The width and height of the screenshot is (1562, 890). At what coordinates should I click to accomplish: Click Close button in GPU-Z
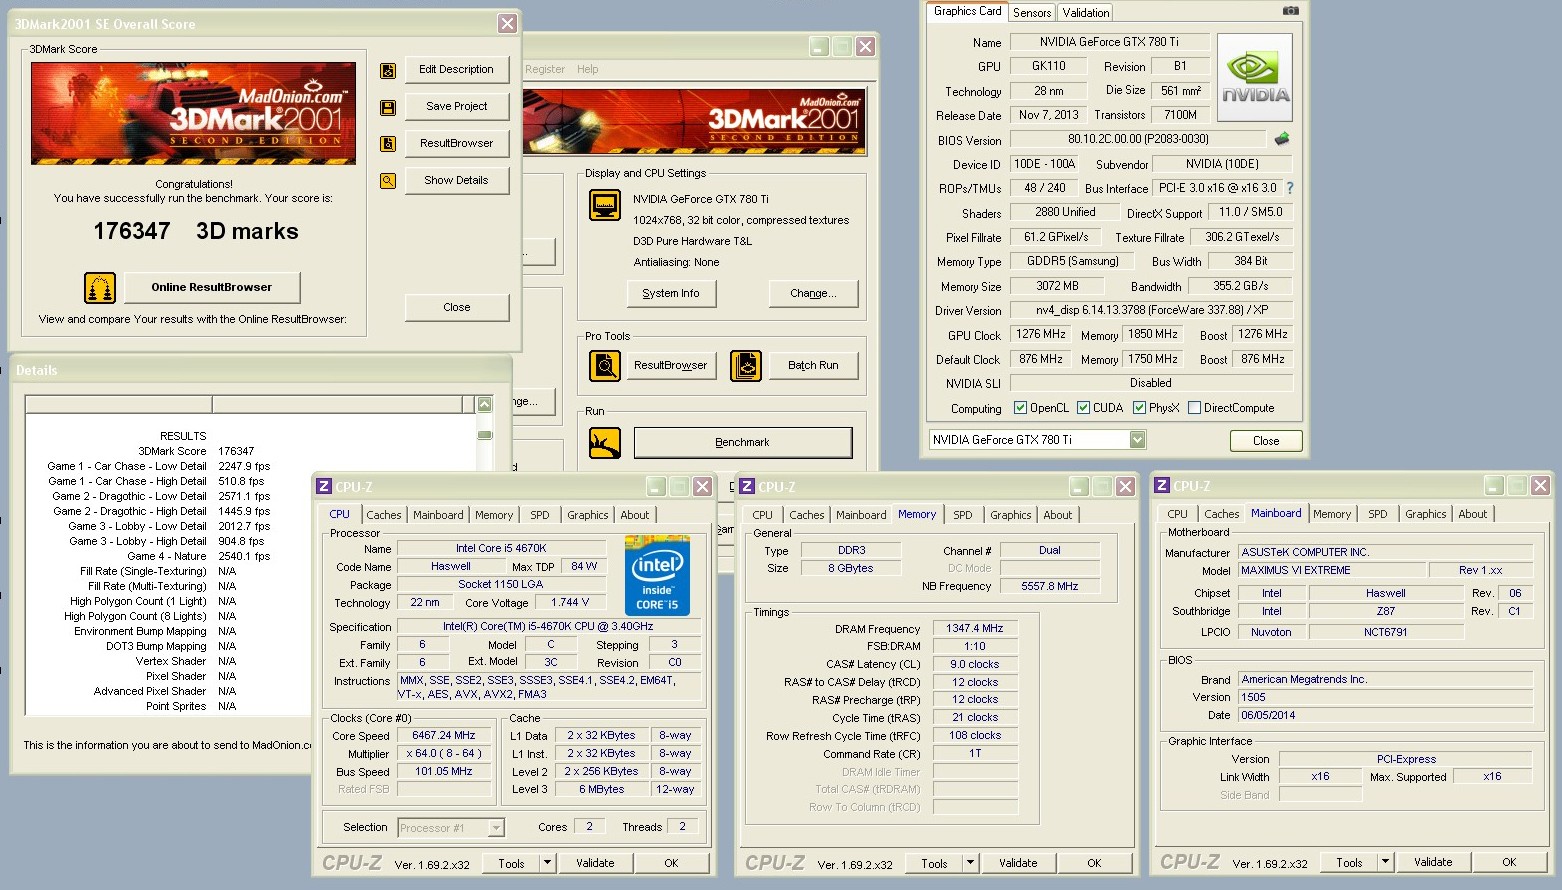click(1266, 441)
